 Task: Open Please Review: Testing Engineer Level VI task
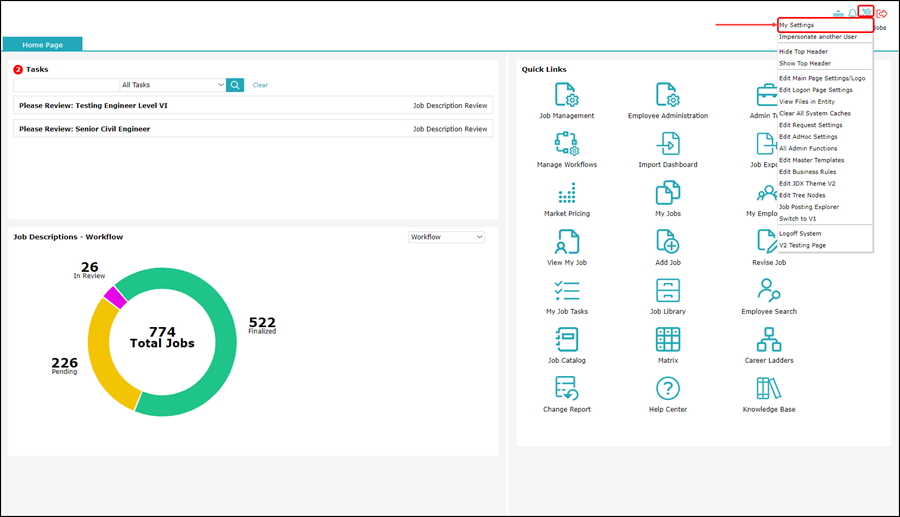(x=253, y=106)
